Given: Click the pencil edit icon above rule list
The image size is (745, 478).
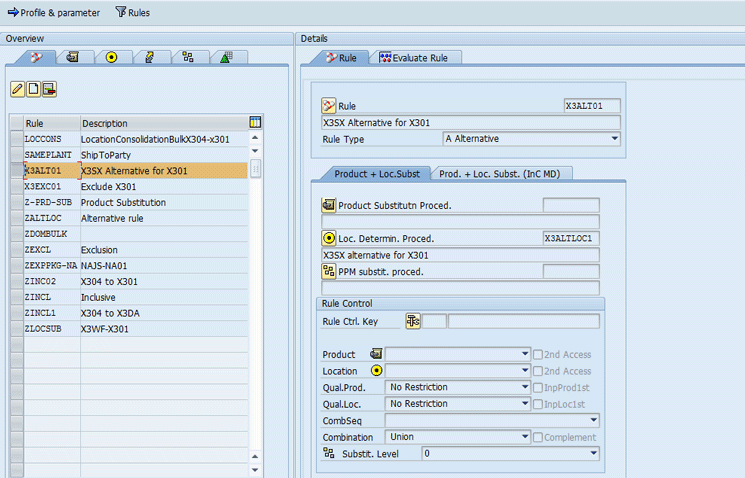Looking at the screenshot, I should click(17, 90).
